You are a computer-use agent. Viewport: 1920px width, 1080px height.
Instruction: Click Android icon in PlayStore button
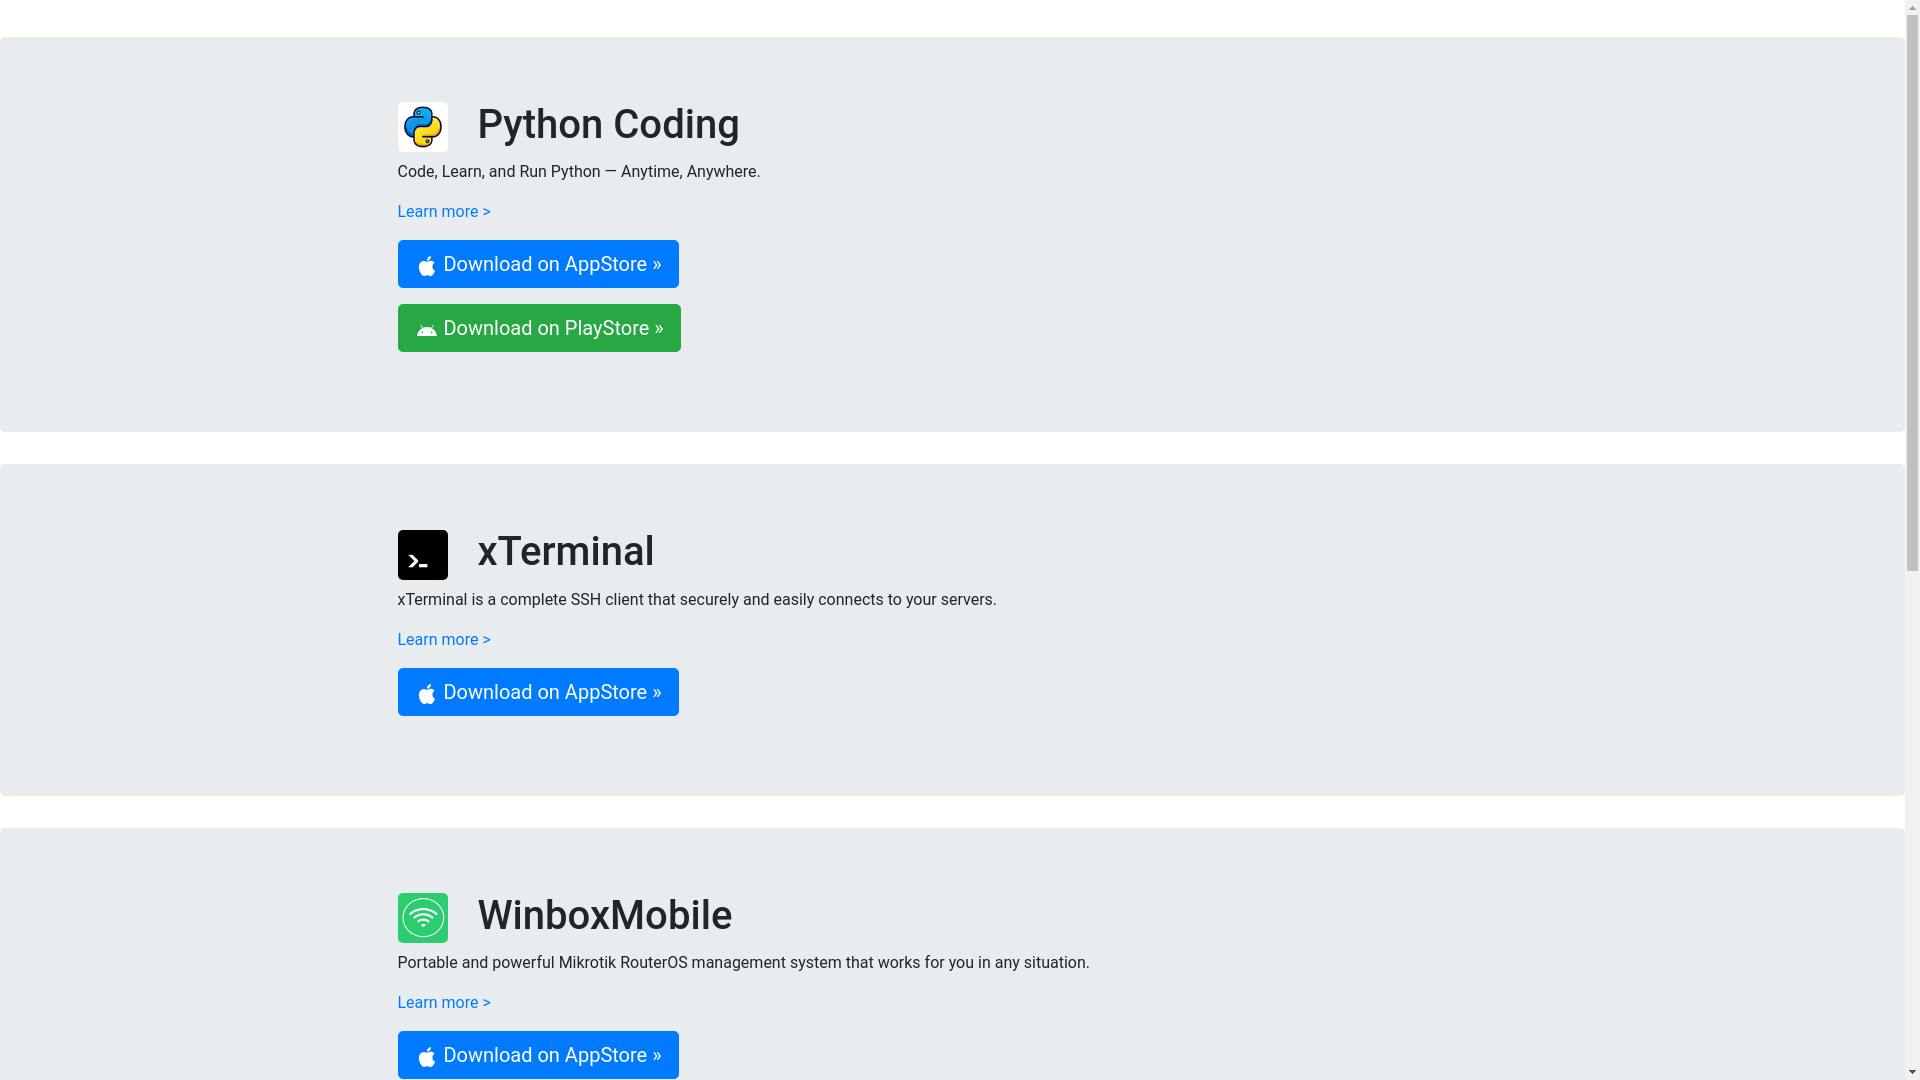(x=427, y=330)
